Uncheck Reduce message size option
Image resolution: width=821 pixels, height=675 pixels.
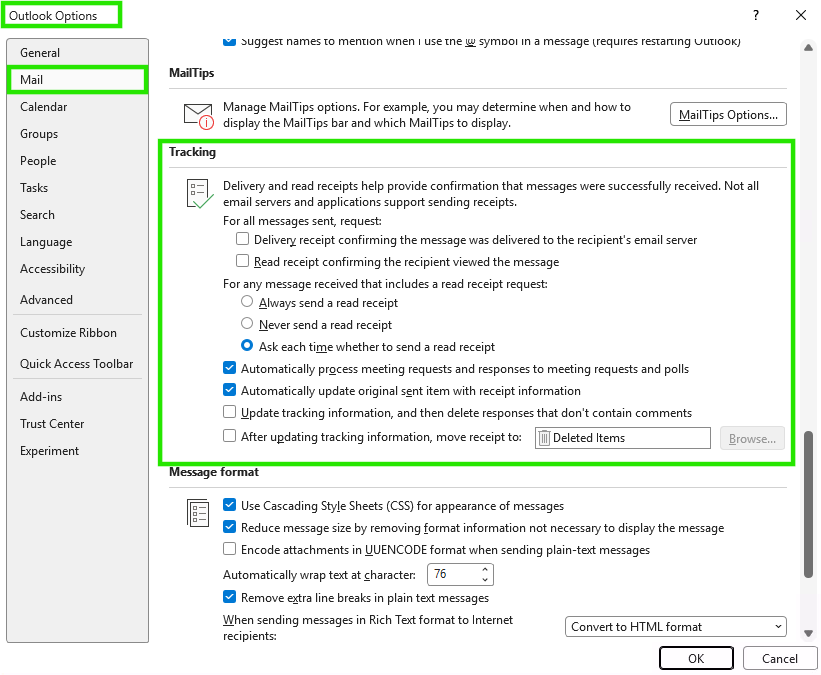pos(229,527)
